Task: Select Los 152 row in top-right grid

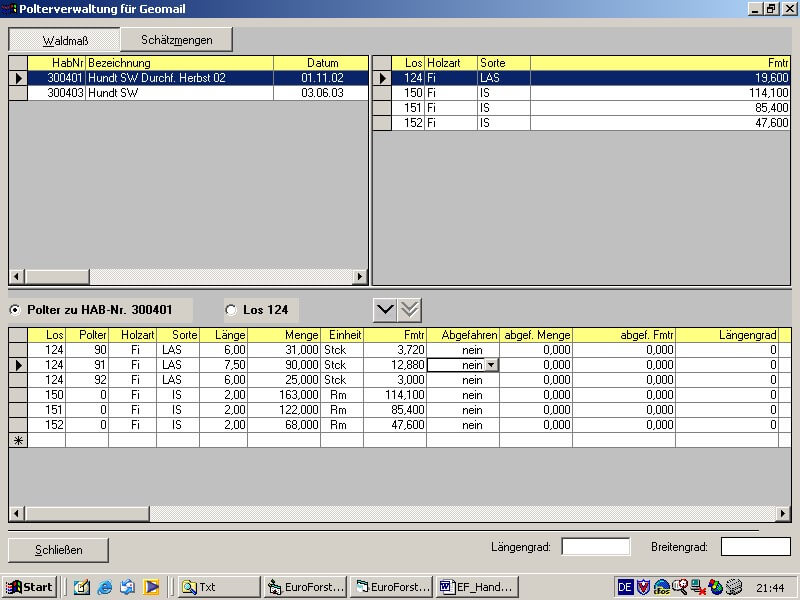Action: point(582,122)
